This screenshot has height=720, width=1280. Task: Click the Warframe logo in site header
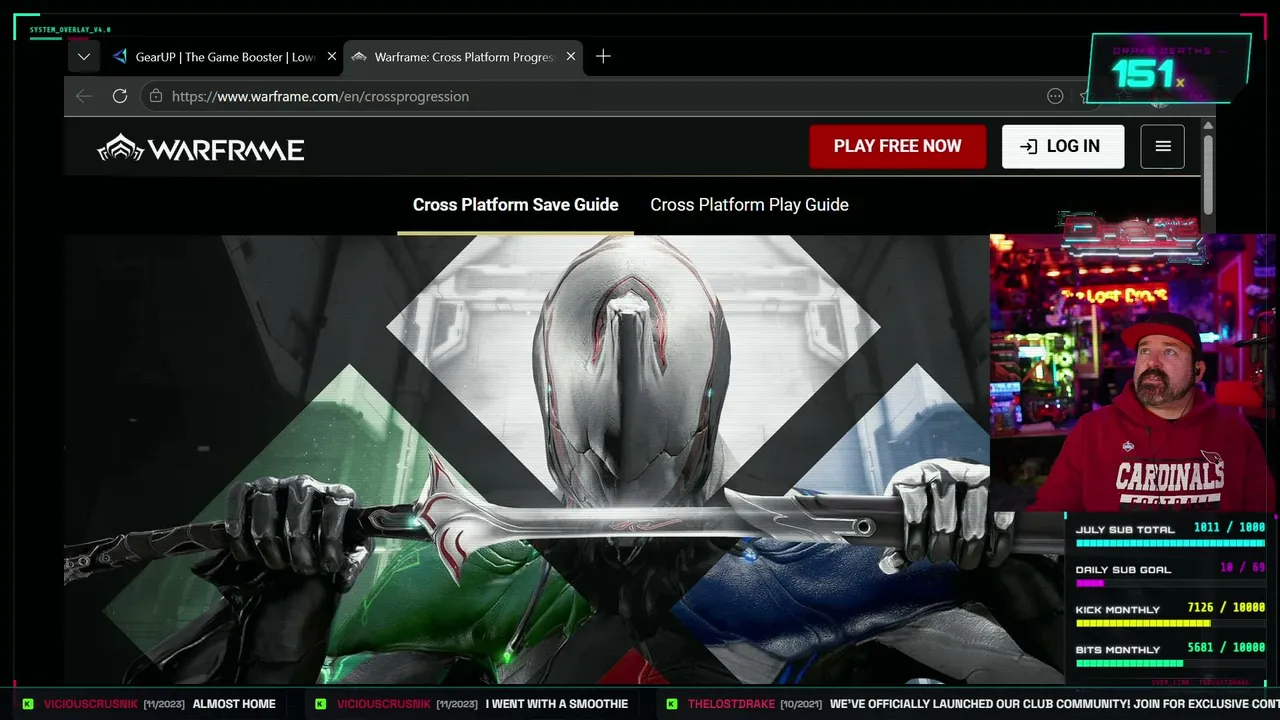point(201,148)
